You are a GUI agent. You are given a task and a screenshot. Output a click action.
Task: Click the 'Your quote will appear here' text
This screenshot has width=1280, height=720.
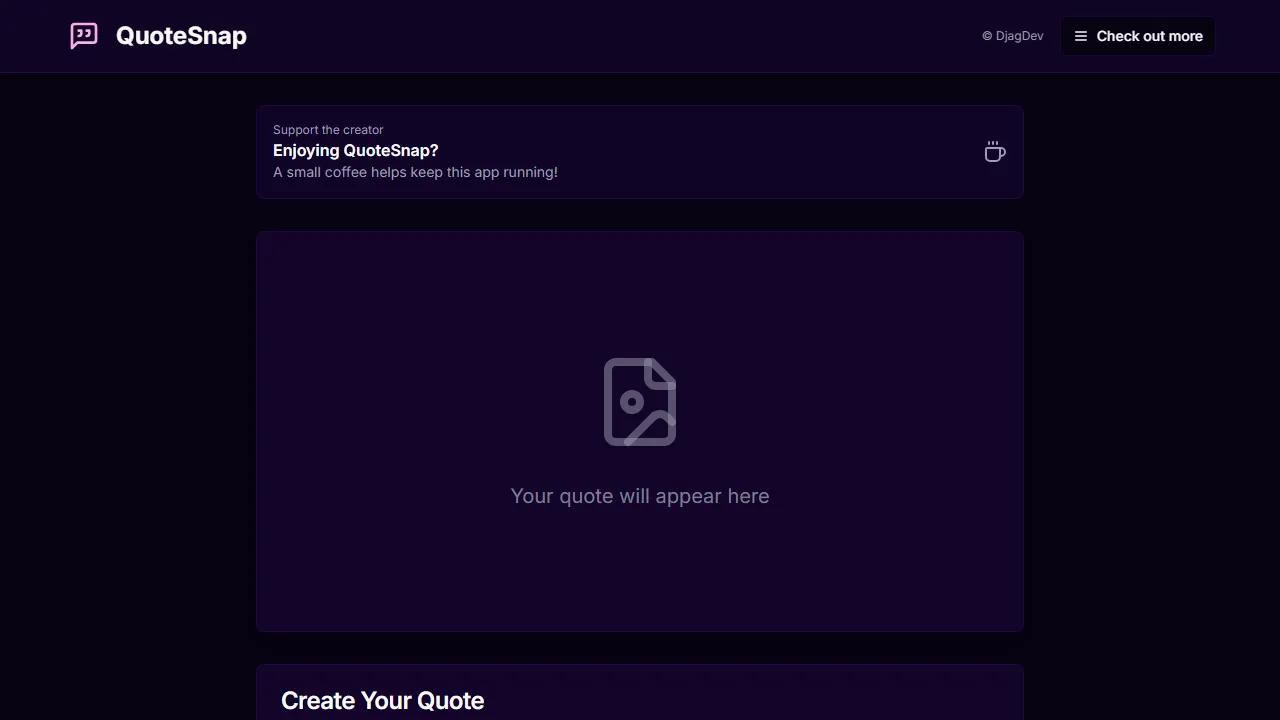coord(639,496)
